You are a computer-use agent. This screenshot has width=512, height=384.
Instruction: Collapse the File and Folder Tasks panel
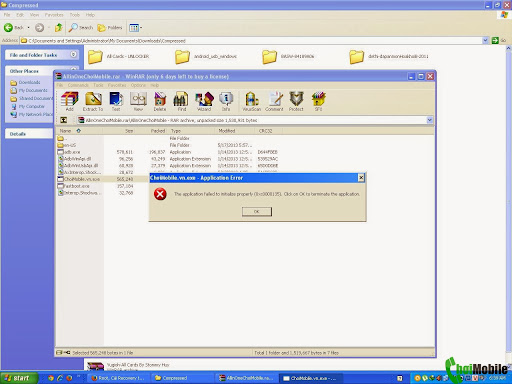tap(74, 55)
